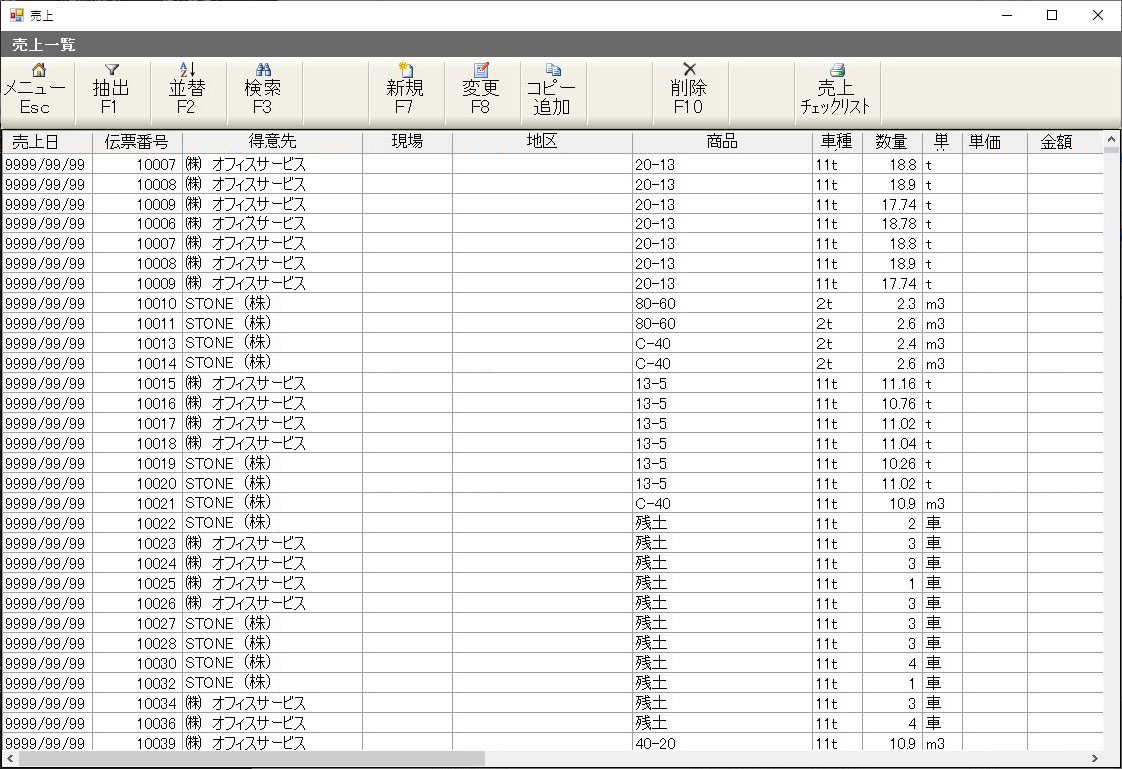
Task: Click the horizontal scrollbar left arrow
Action: (x=9, y=759)
